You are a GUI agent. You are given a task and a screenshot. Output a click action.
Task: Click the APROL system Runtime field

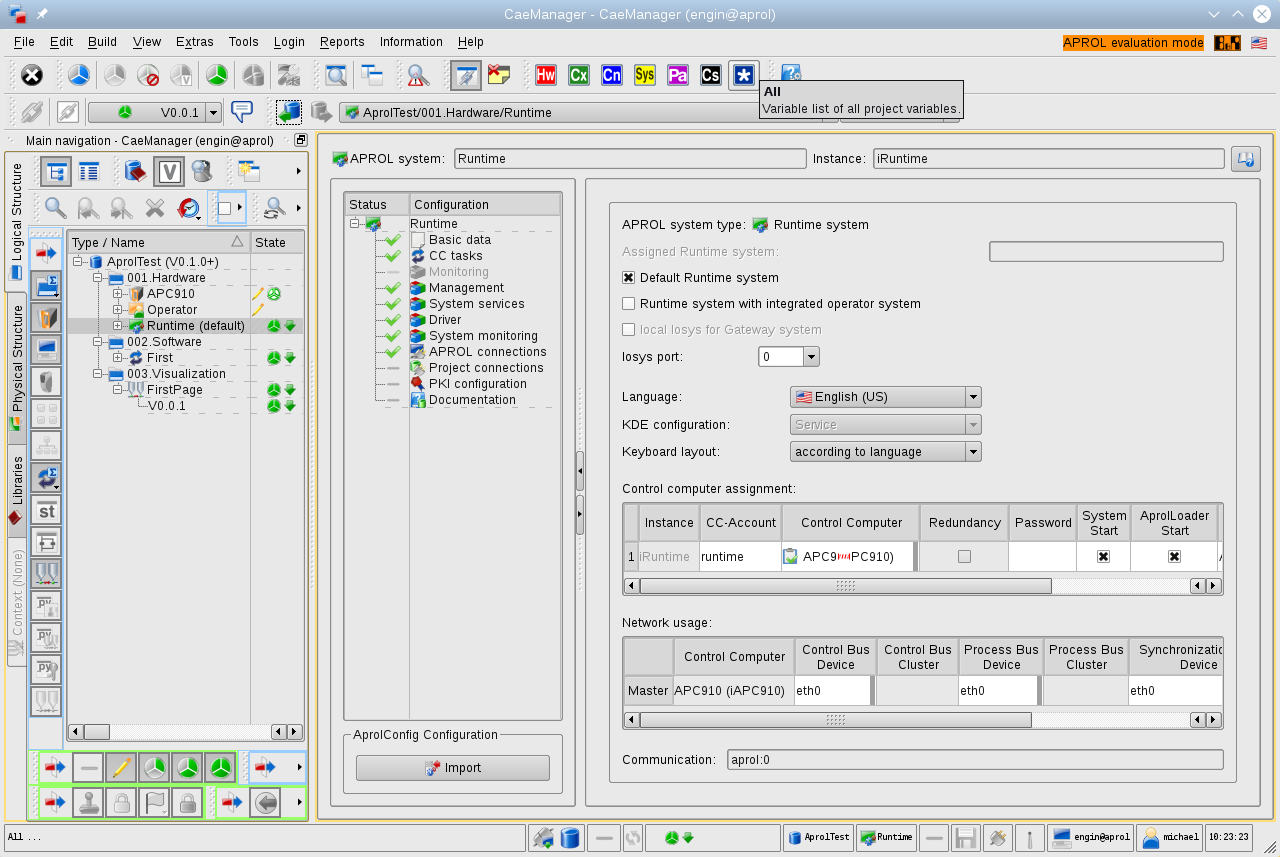click(x=630, y=158)
